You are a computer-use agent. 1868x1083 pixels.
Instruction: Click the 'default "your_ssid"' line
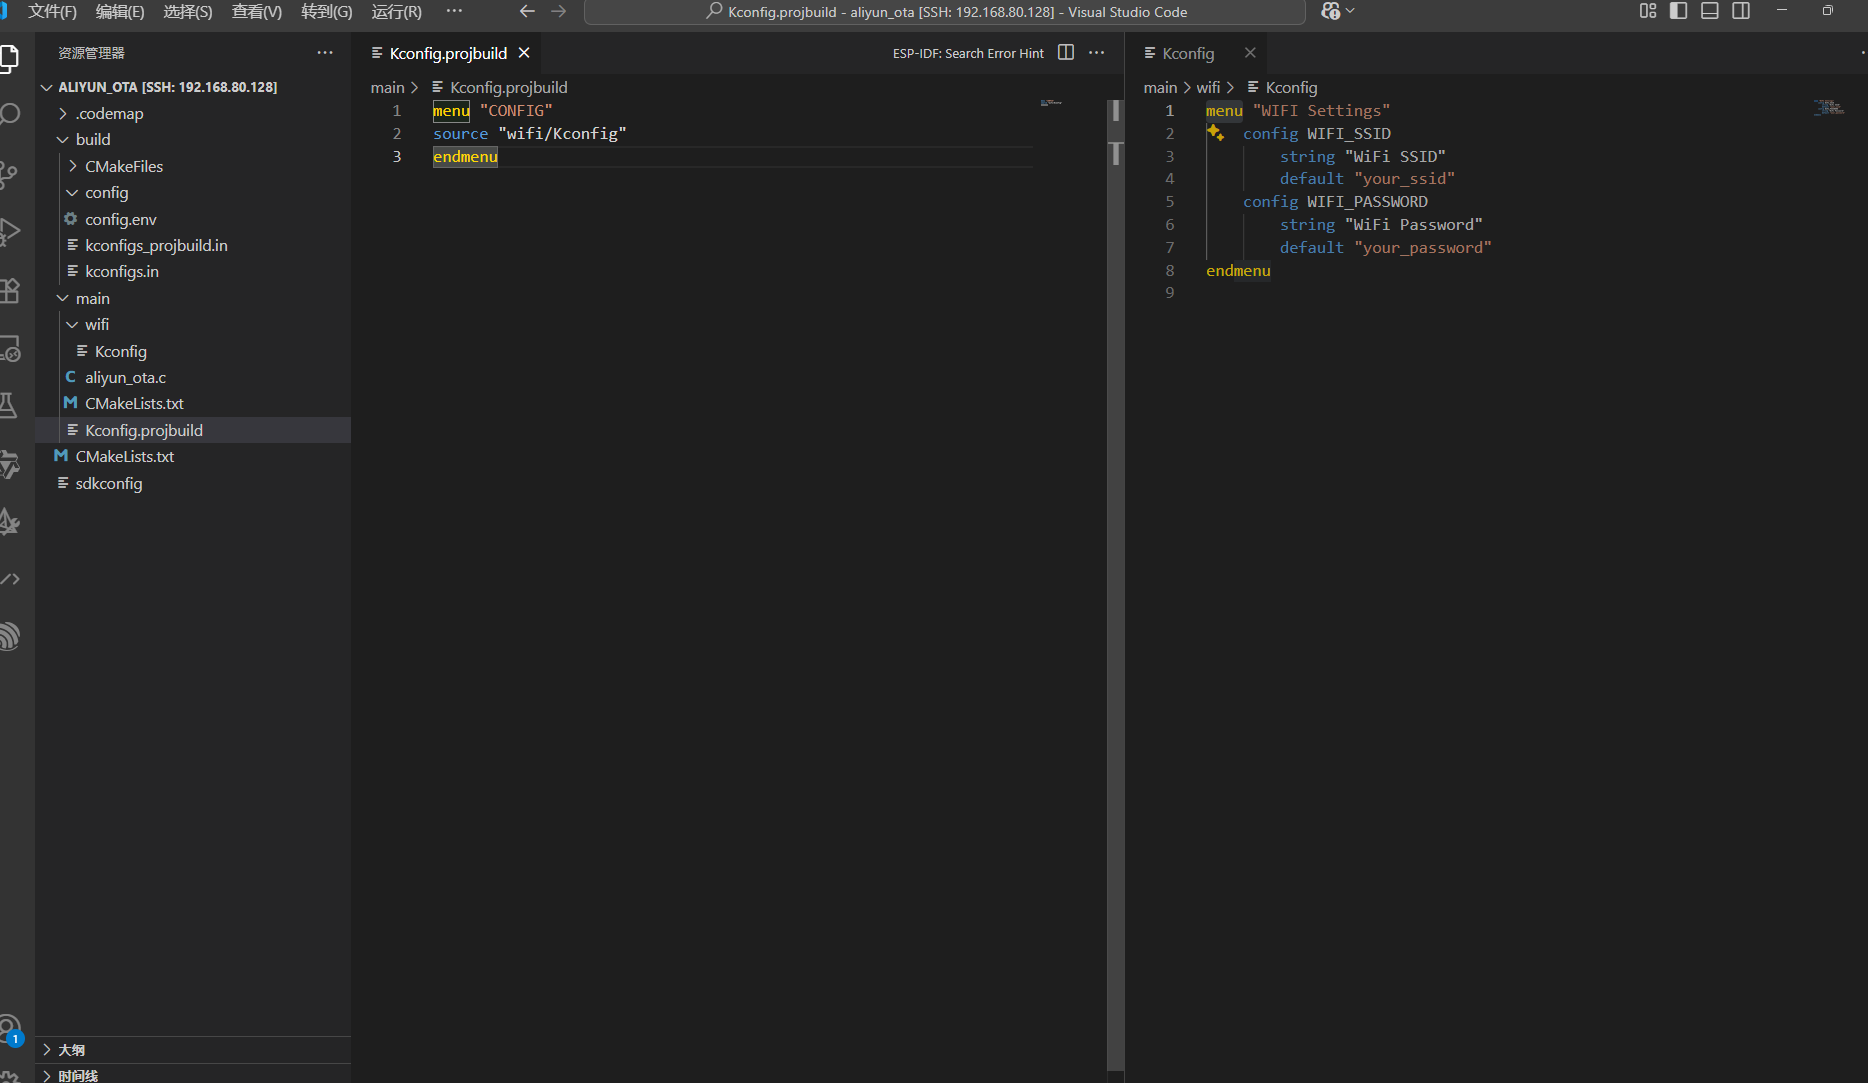coord(1367,178)
